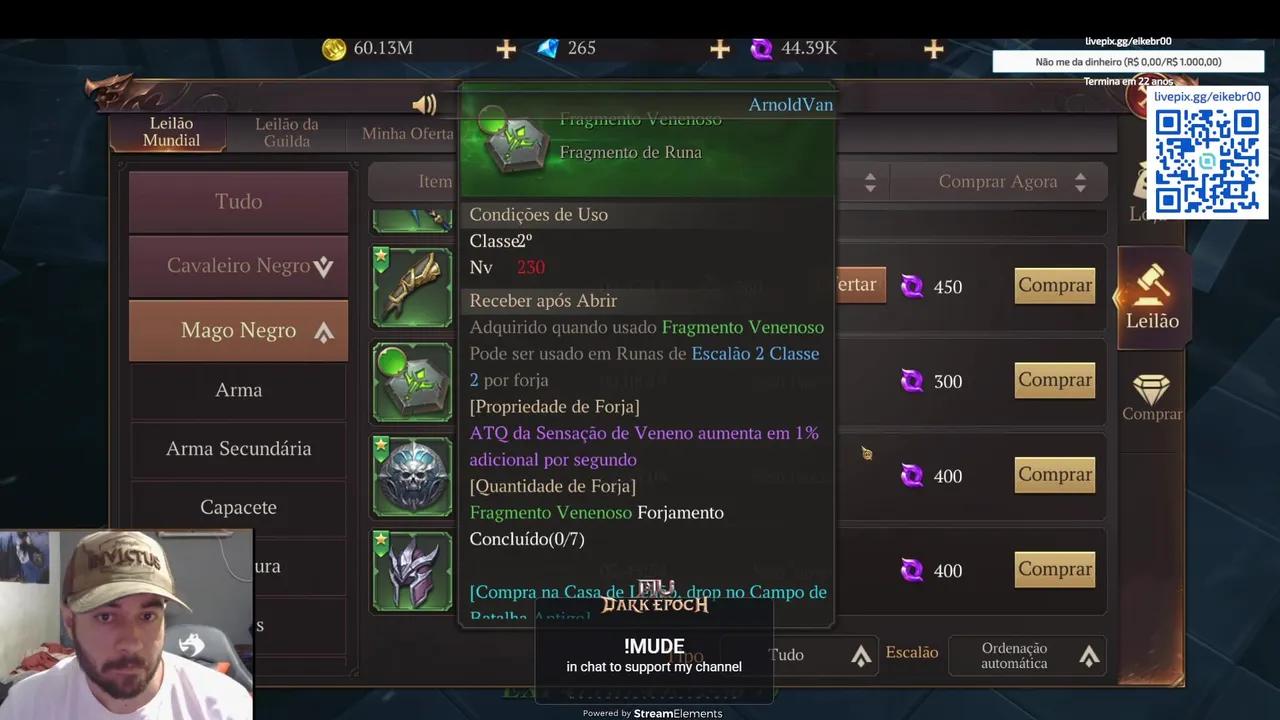Buy the 300 priced rune fragment
This screenshot has width=1280, height=720.
coord(1055,380)
